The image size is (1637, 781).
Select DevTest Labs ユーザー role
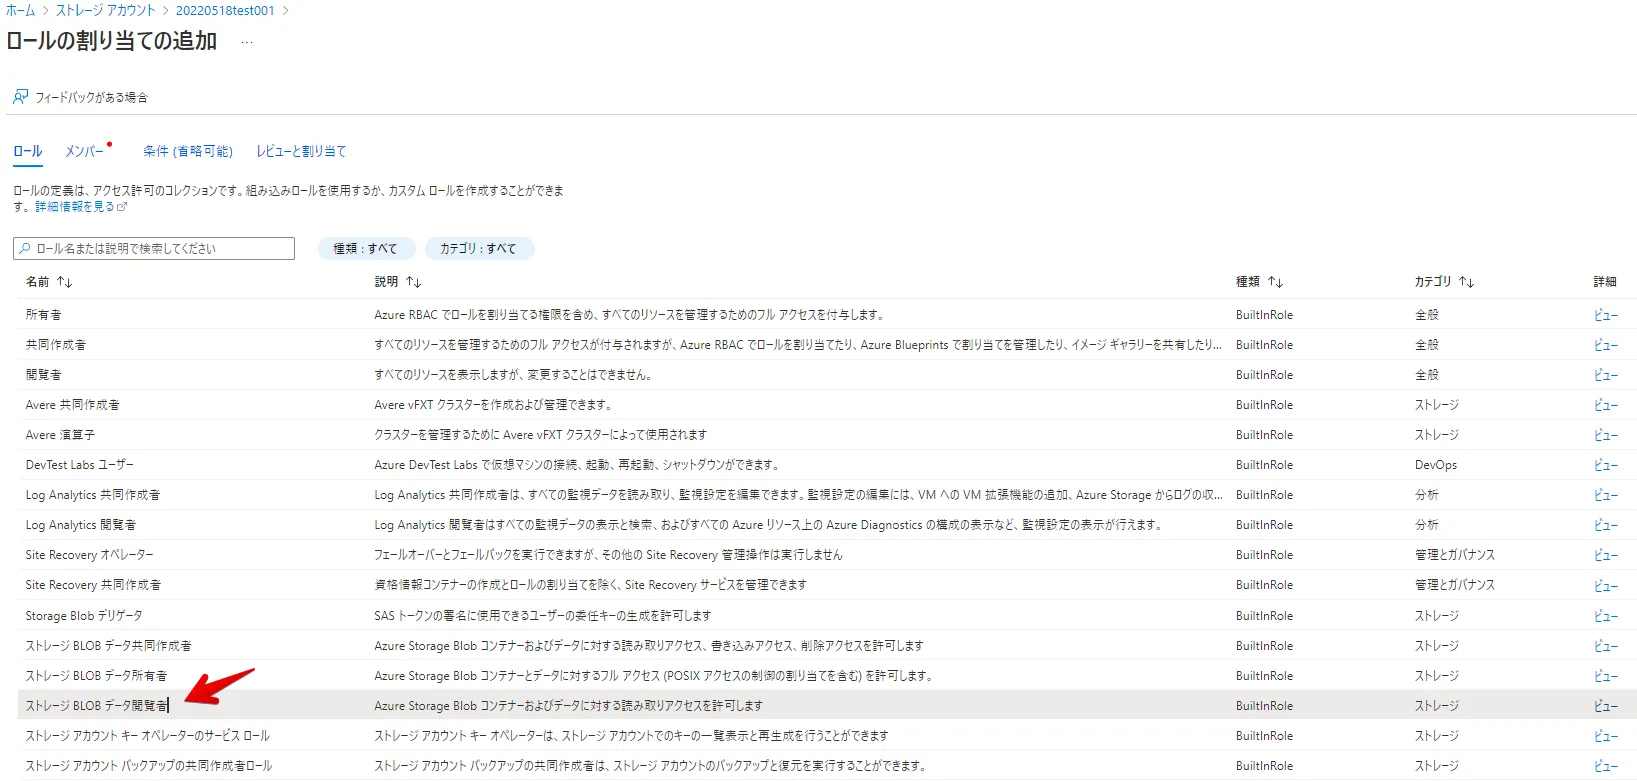click(827, 464)
